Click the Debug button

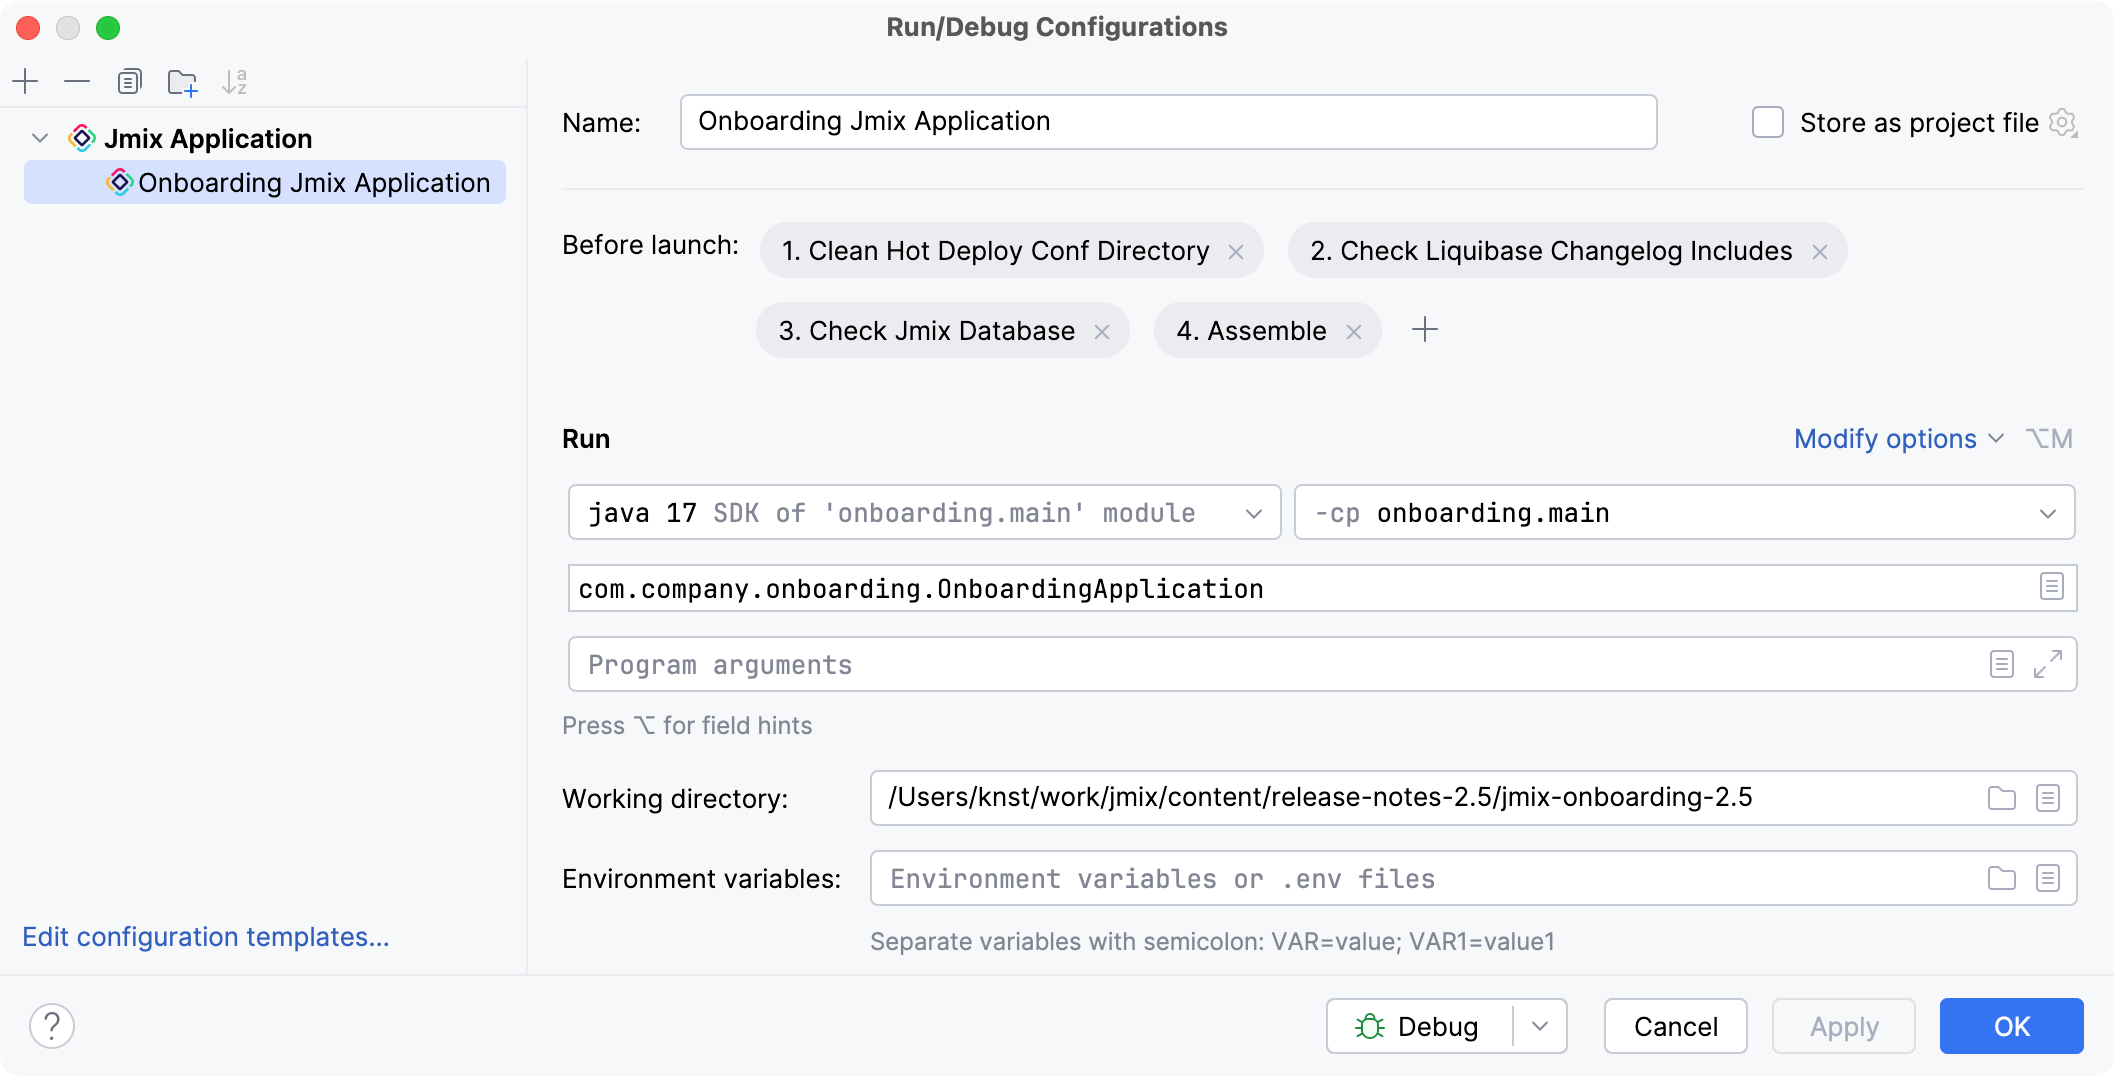coord(1419,1026)
